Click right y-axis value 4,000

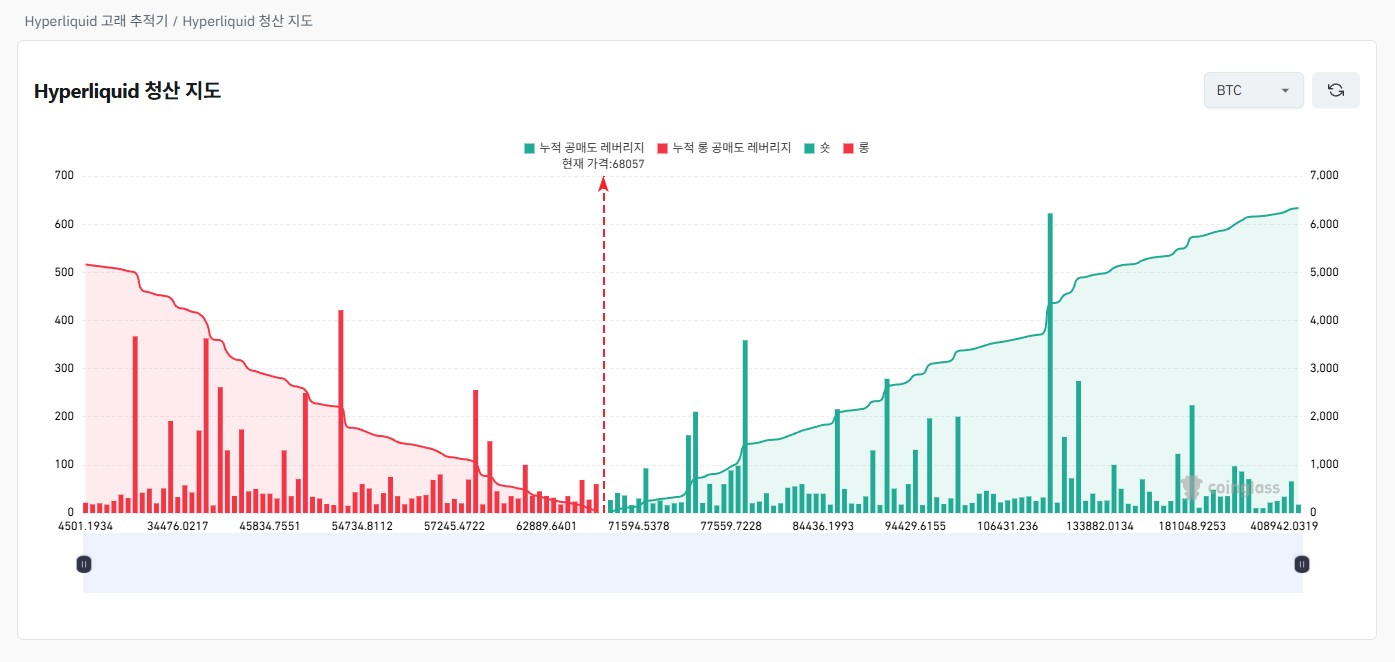coord(1324,320)
